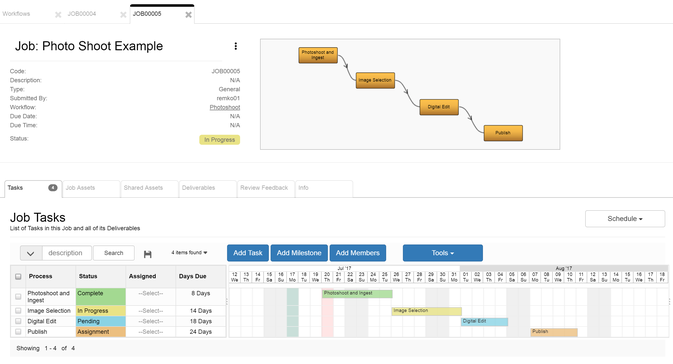Check the Image Selection row checkbox
The width and height of the screenshot is (673, 364).
tap(18, 310)
